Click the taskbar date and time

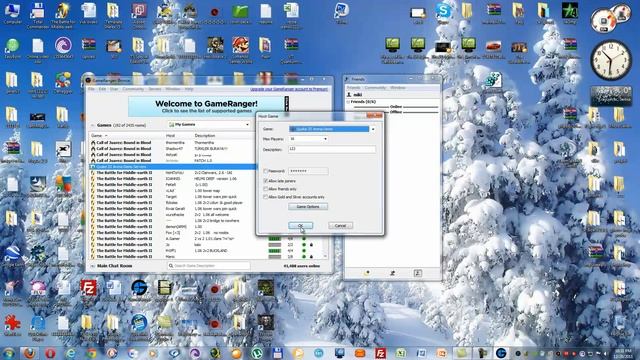click(x=623, y=353)
